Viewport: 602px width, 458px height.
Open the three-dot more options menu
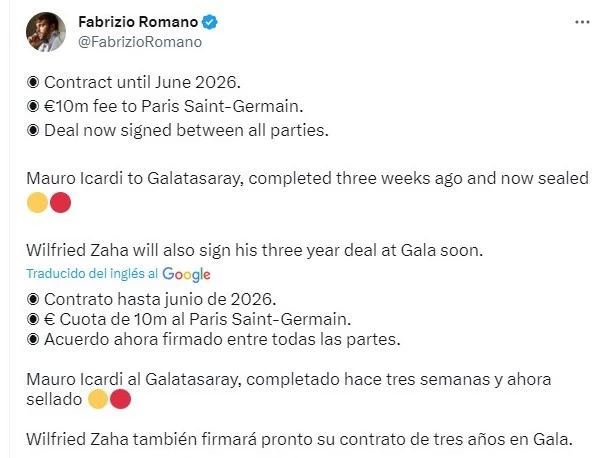tap(582, 22)
